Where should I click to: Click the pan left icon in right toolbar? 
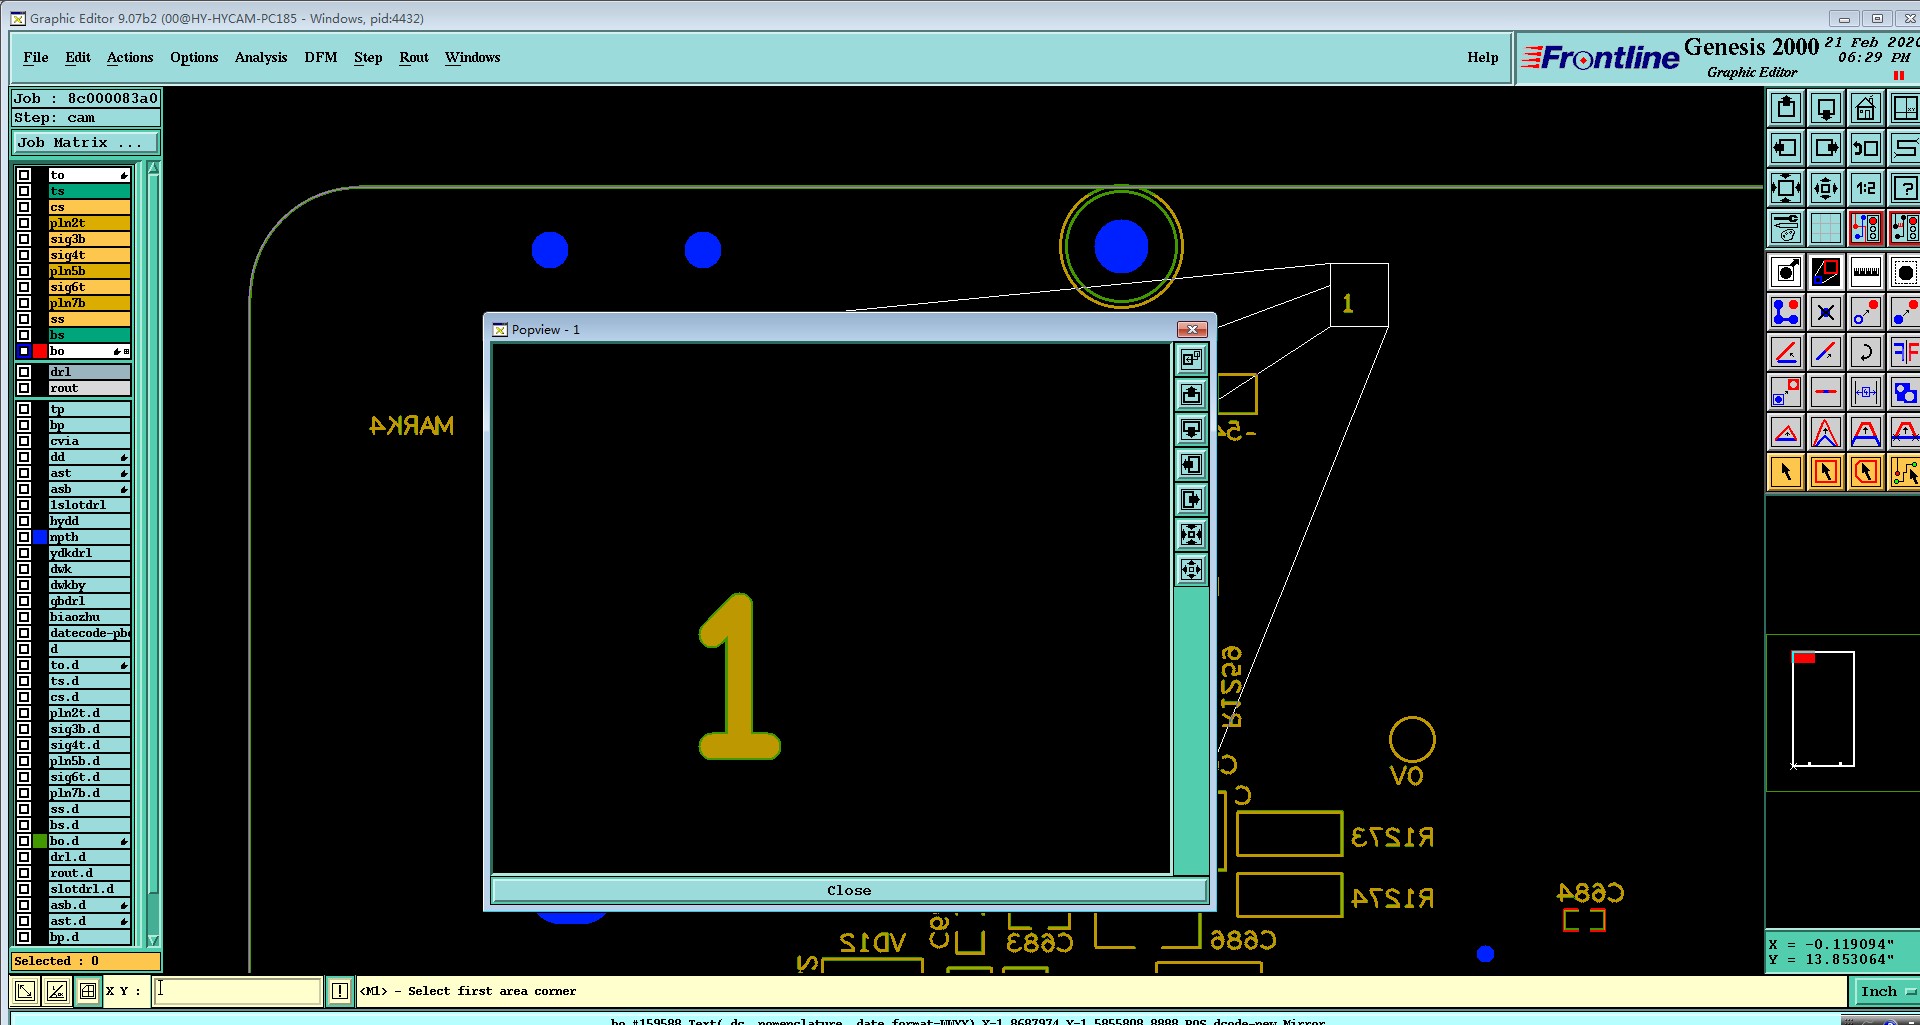[1786, 148]
